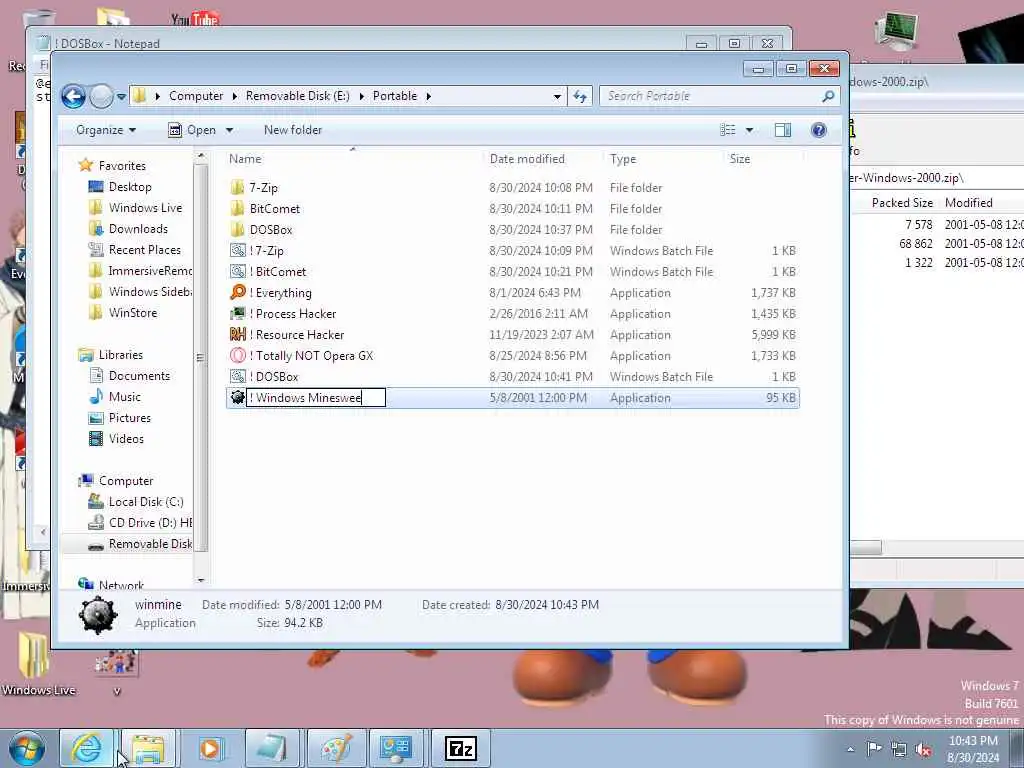Viewport: 1024px width, 768px height.
Task: Select the ! Process Hacker icon
Action: click(x=238, y=313)
